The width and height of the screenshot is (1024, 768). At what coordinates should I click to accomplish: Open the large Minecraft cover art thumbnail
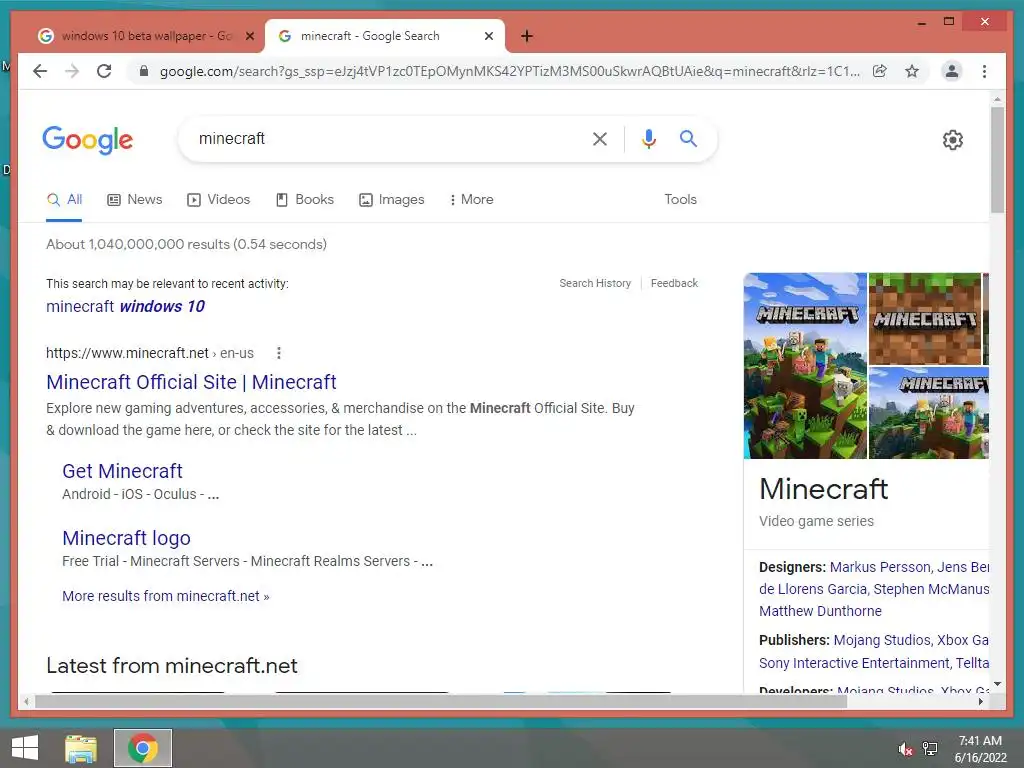pyautogui.click(x=805, y=366)
